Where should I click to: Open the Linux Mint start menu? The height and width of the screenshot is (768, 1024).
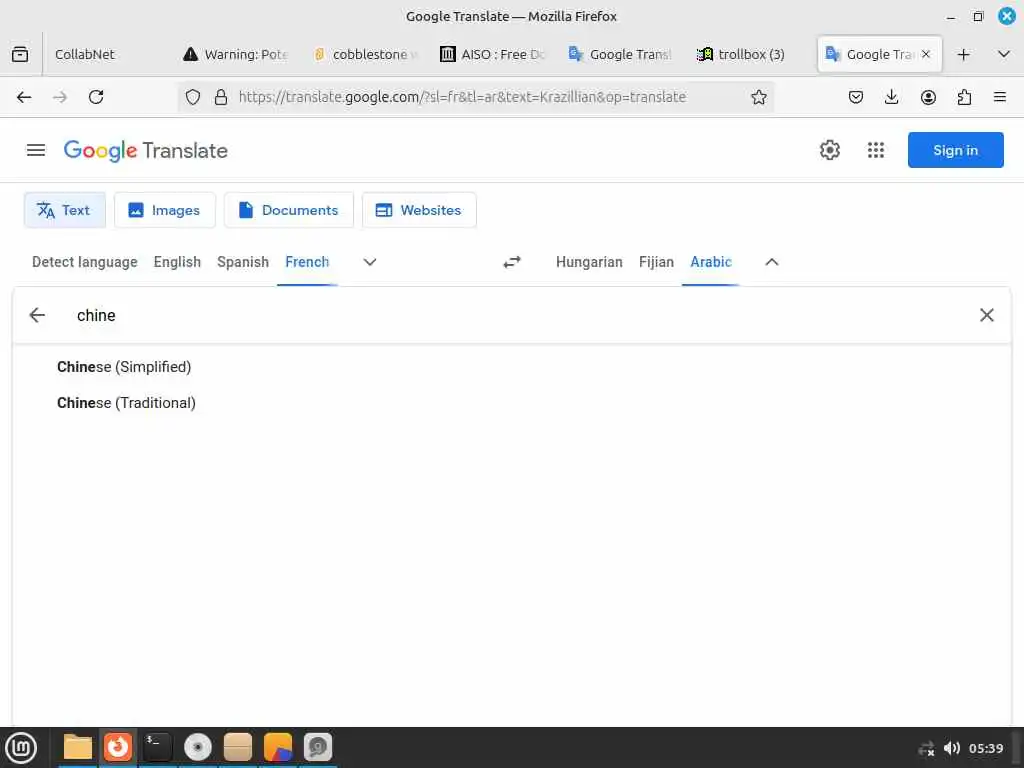(21, 748)
